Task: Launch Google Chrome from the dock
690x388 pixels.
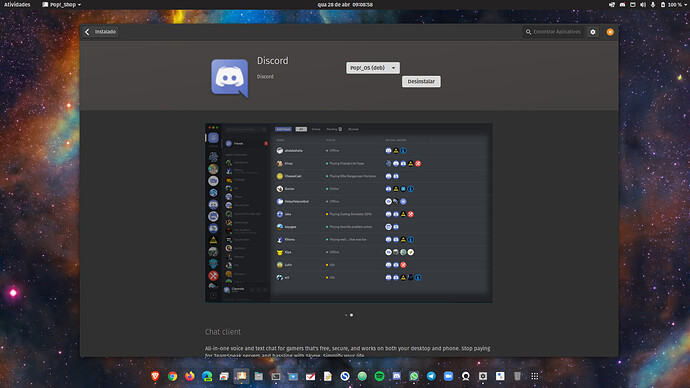Action: point(172,376)
